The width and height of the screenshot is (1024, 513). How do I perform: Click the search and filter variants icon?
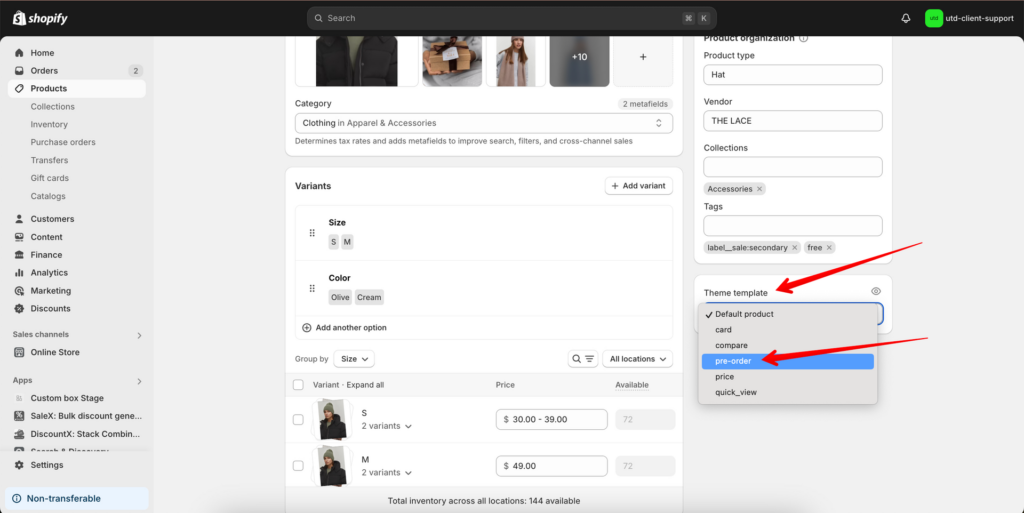click(x=583, y=359)
